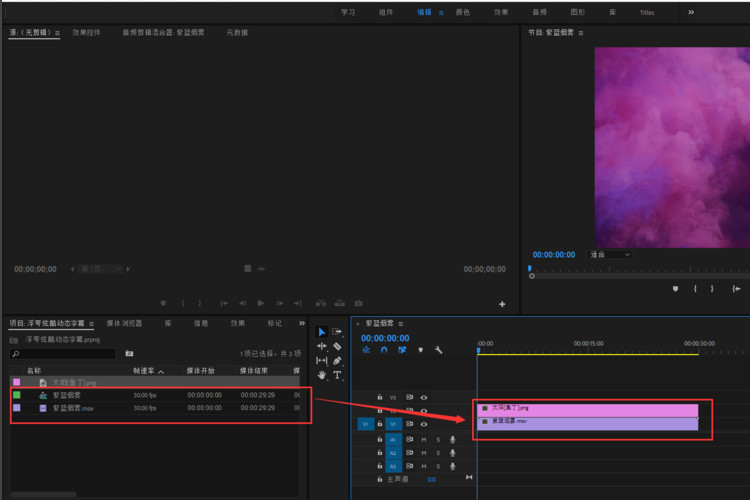Switch to the 颜色 workspace tab
This screenshot has height=500, width=750.
point(463,12)
